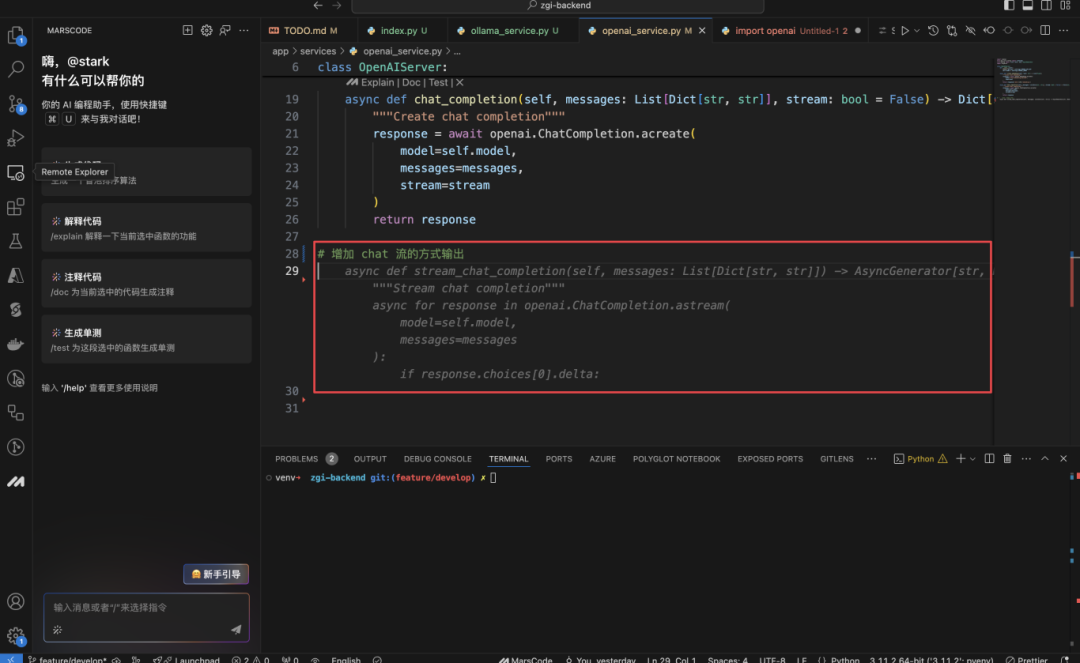Open the terminal launch profile dropdown
This screenshot has width=1080, height=663.
[x=973, y=459]
